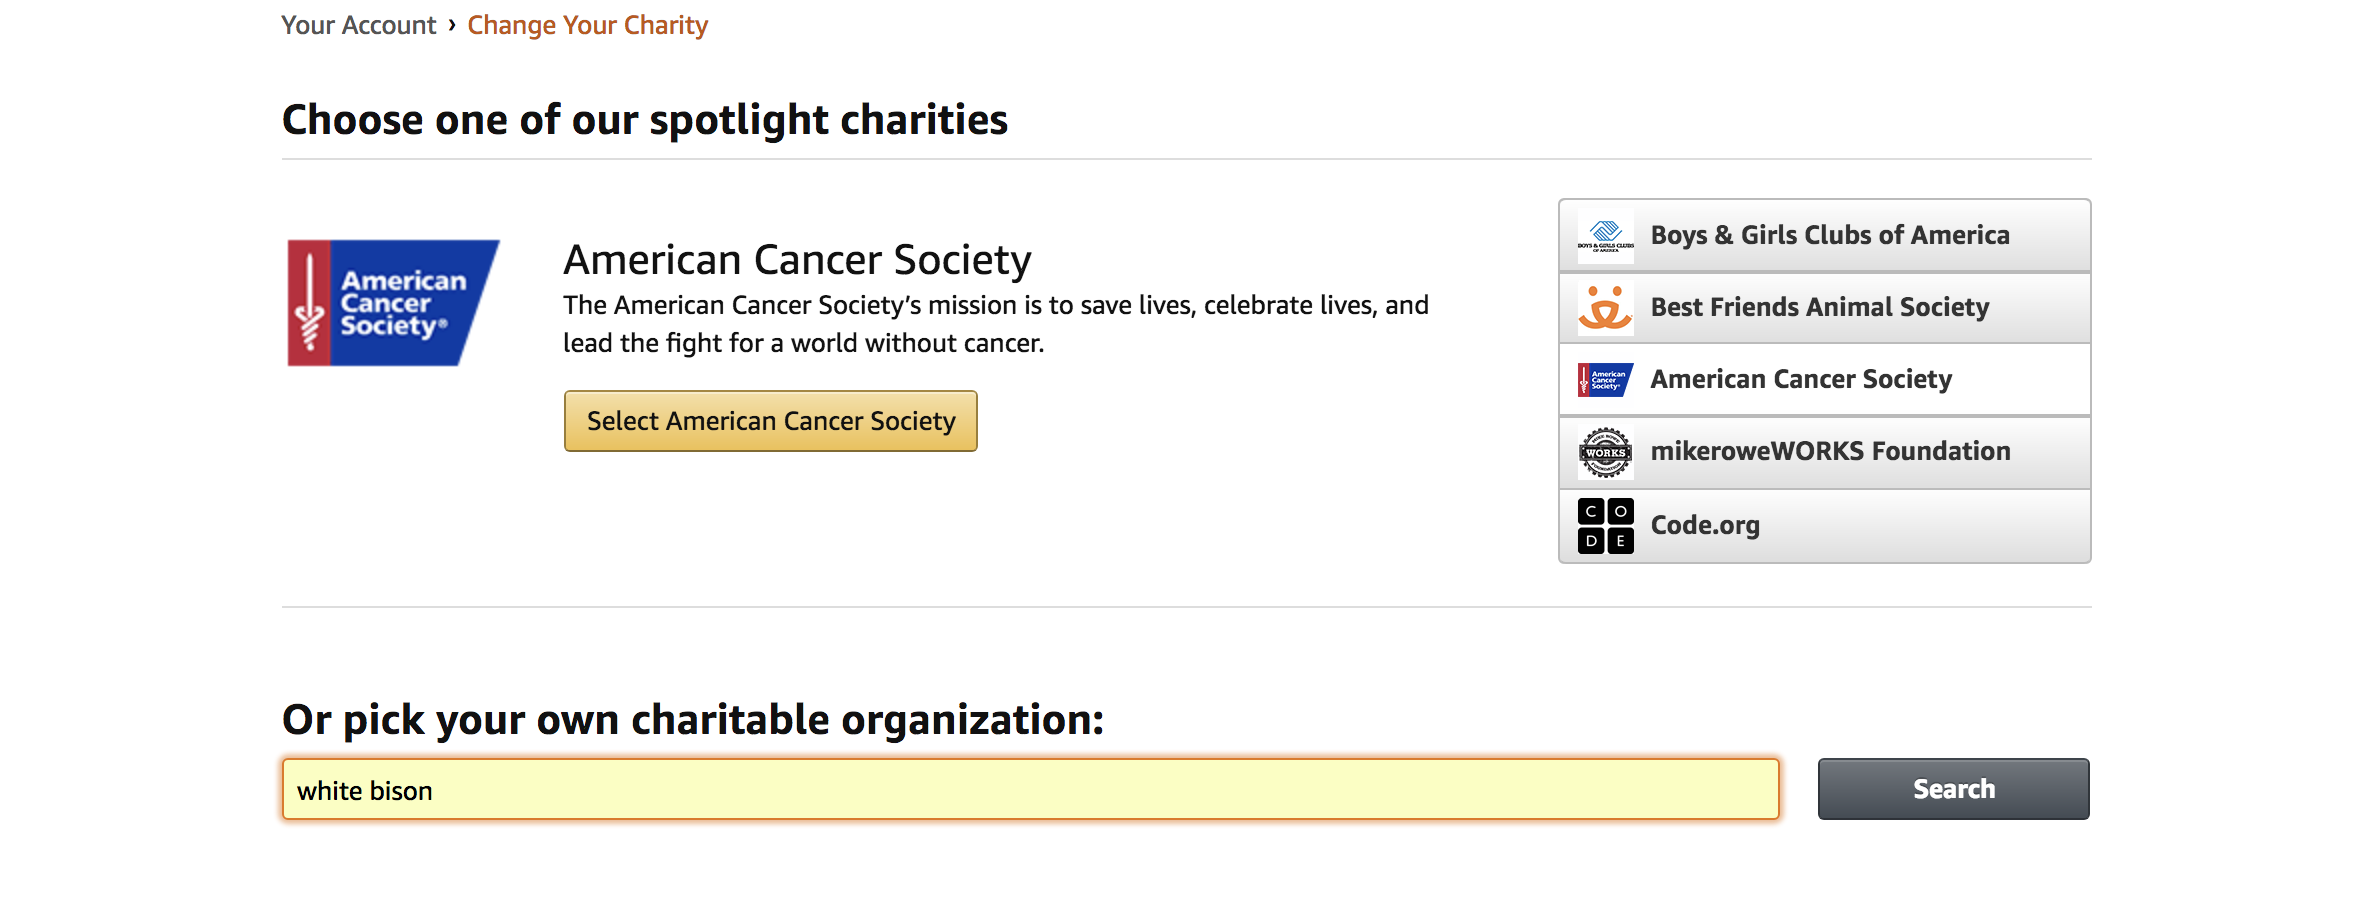Image resolution: width=2374 pixels, height=924 pixels.
Task: Click the 'Choose one of our spotlight charities' heading
Action: pos(645,120)
